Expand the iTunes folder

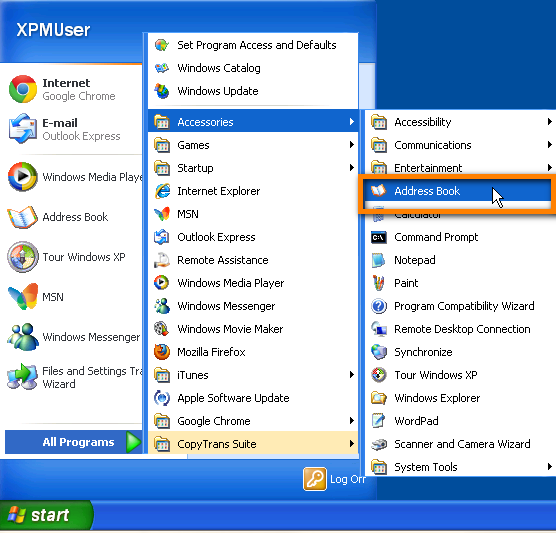[253, 375]
